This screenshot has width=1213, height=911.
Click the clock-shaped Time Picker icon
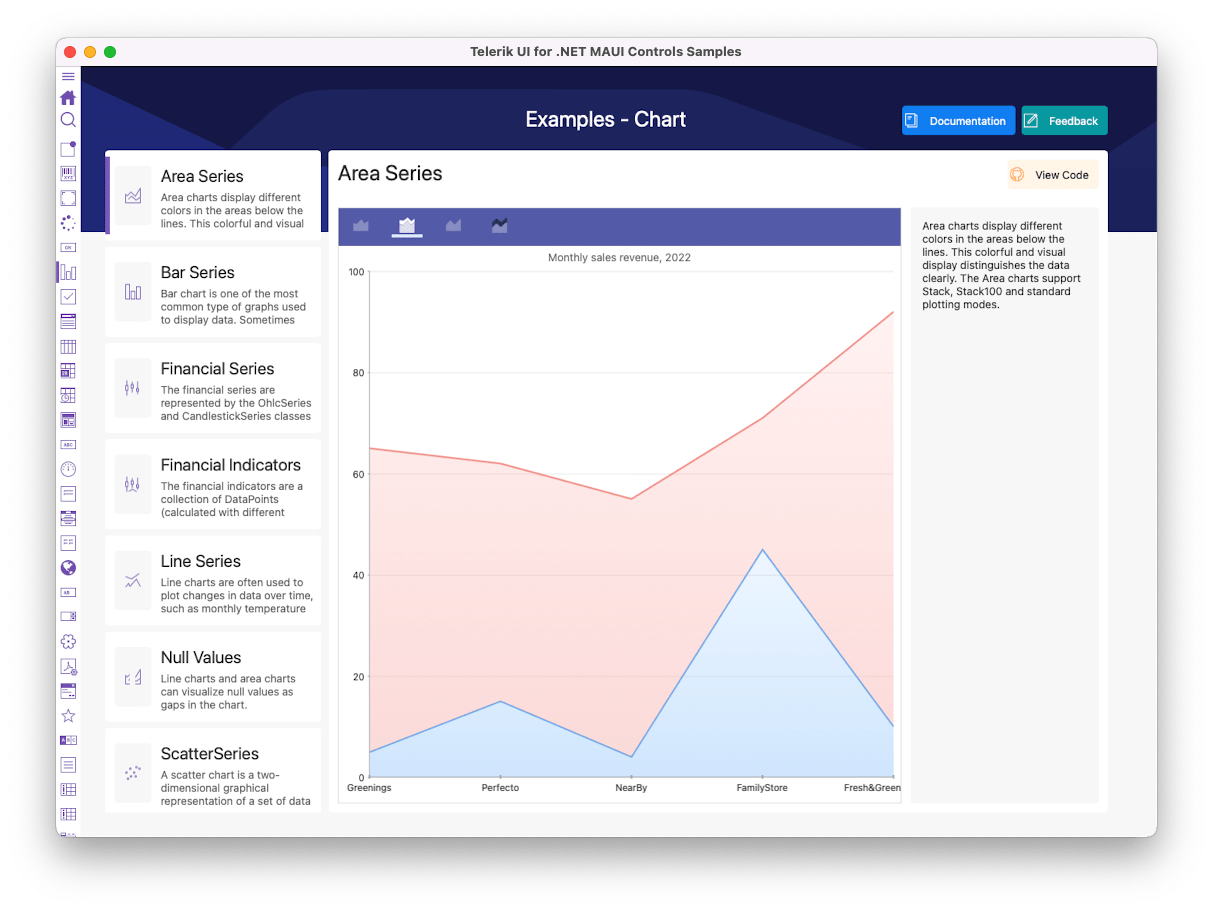[68, 469]
